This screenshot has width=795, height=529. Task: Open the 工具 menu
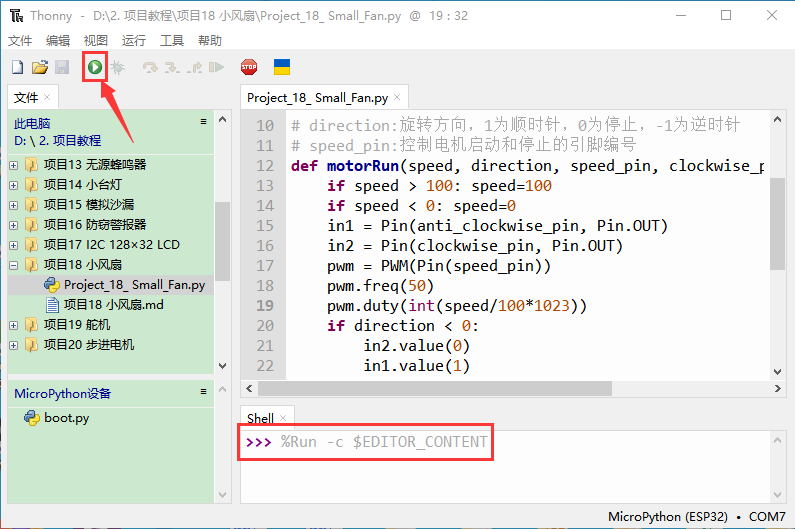pyautogui.click(x=172, y=40)
